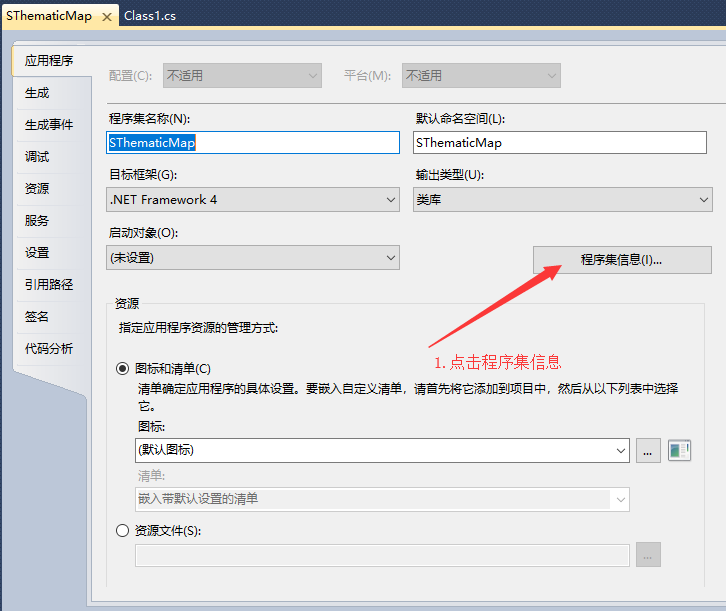Open the 生成事件 settings page
Image resolution: width=726 pixels, height=611 pixels.
pyautogui.click(x=49, y=125)
